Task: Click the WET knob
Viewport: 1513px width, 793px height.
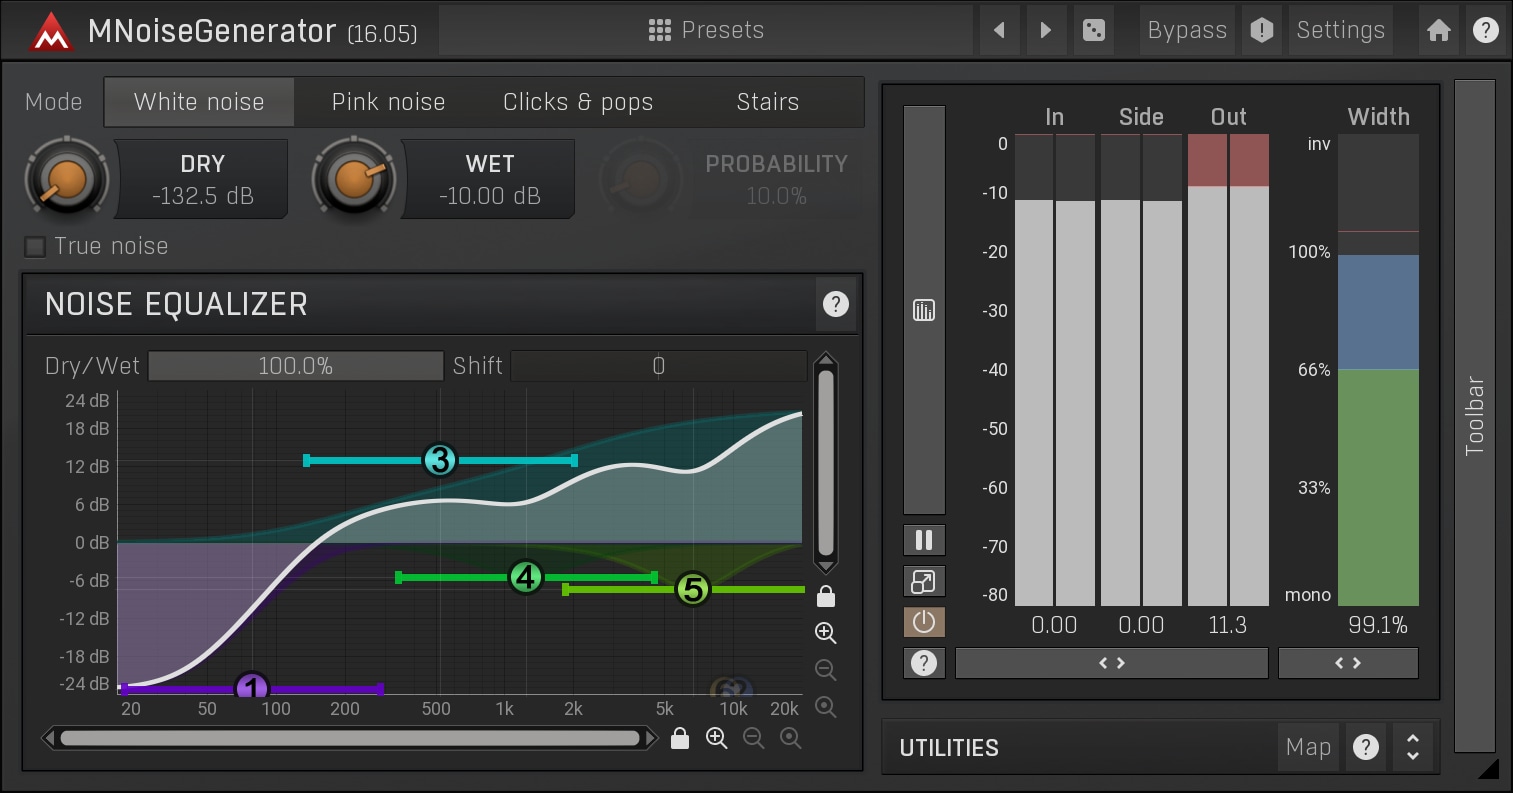Action: 354,179
